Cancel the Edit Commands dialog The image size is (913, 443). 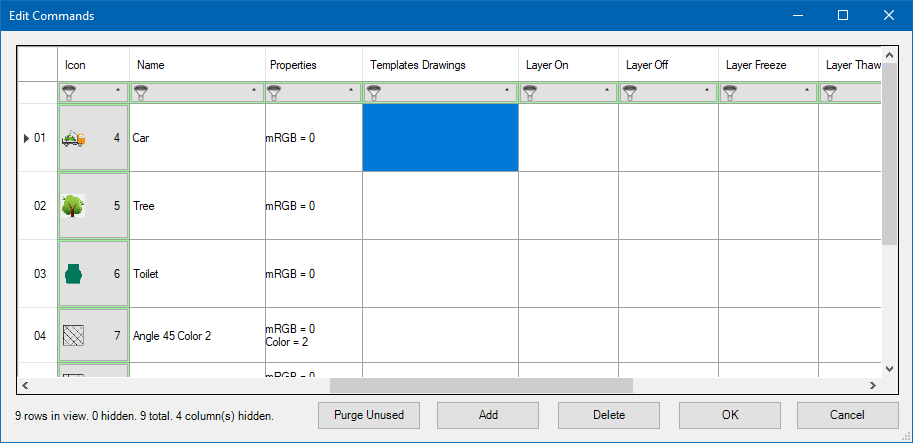(x=847, y=415)
